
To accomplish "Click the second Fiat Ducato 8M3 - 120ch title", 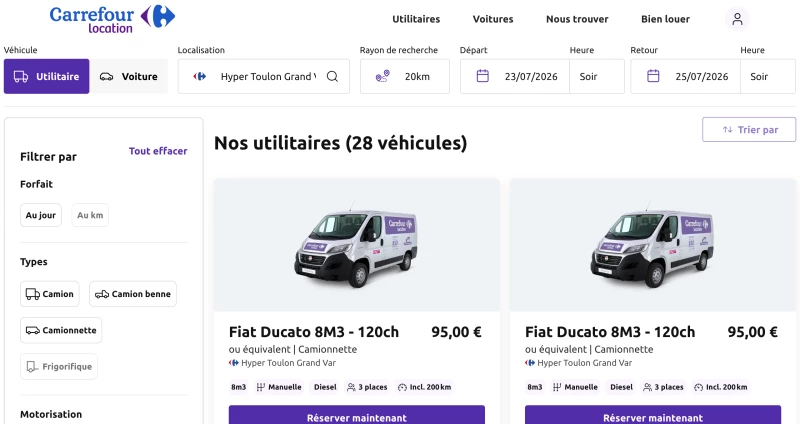I will 610,332.
